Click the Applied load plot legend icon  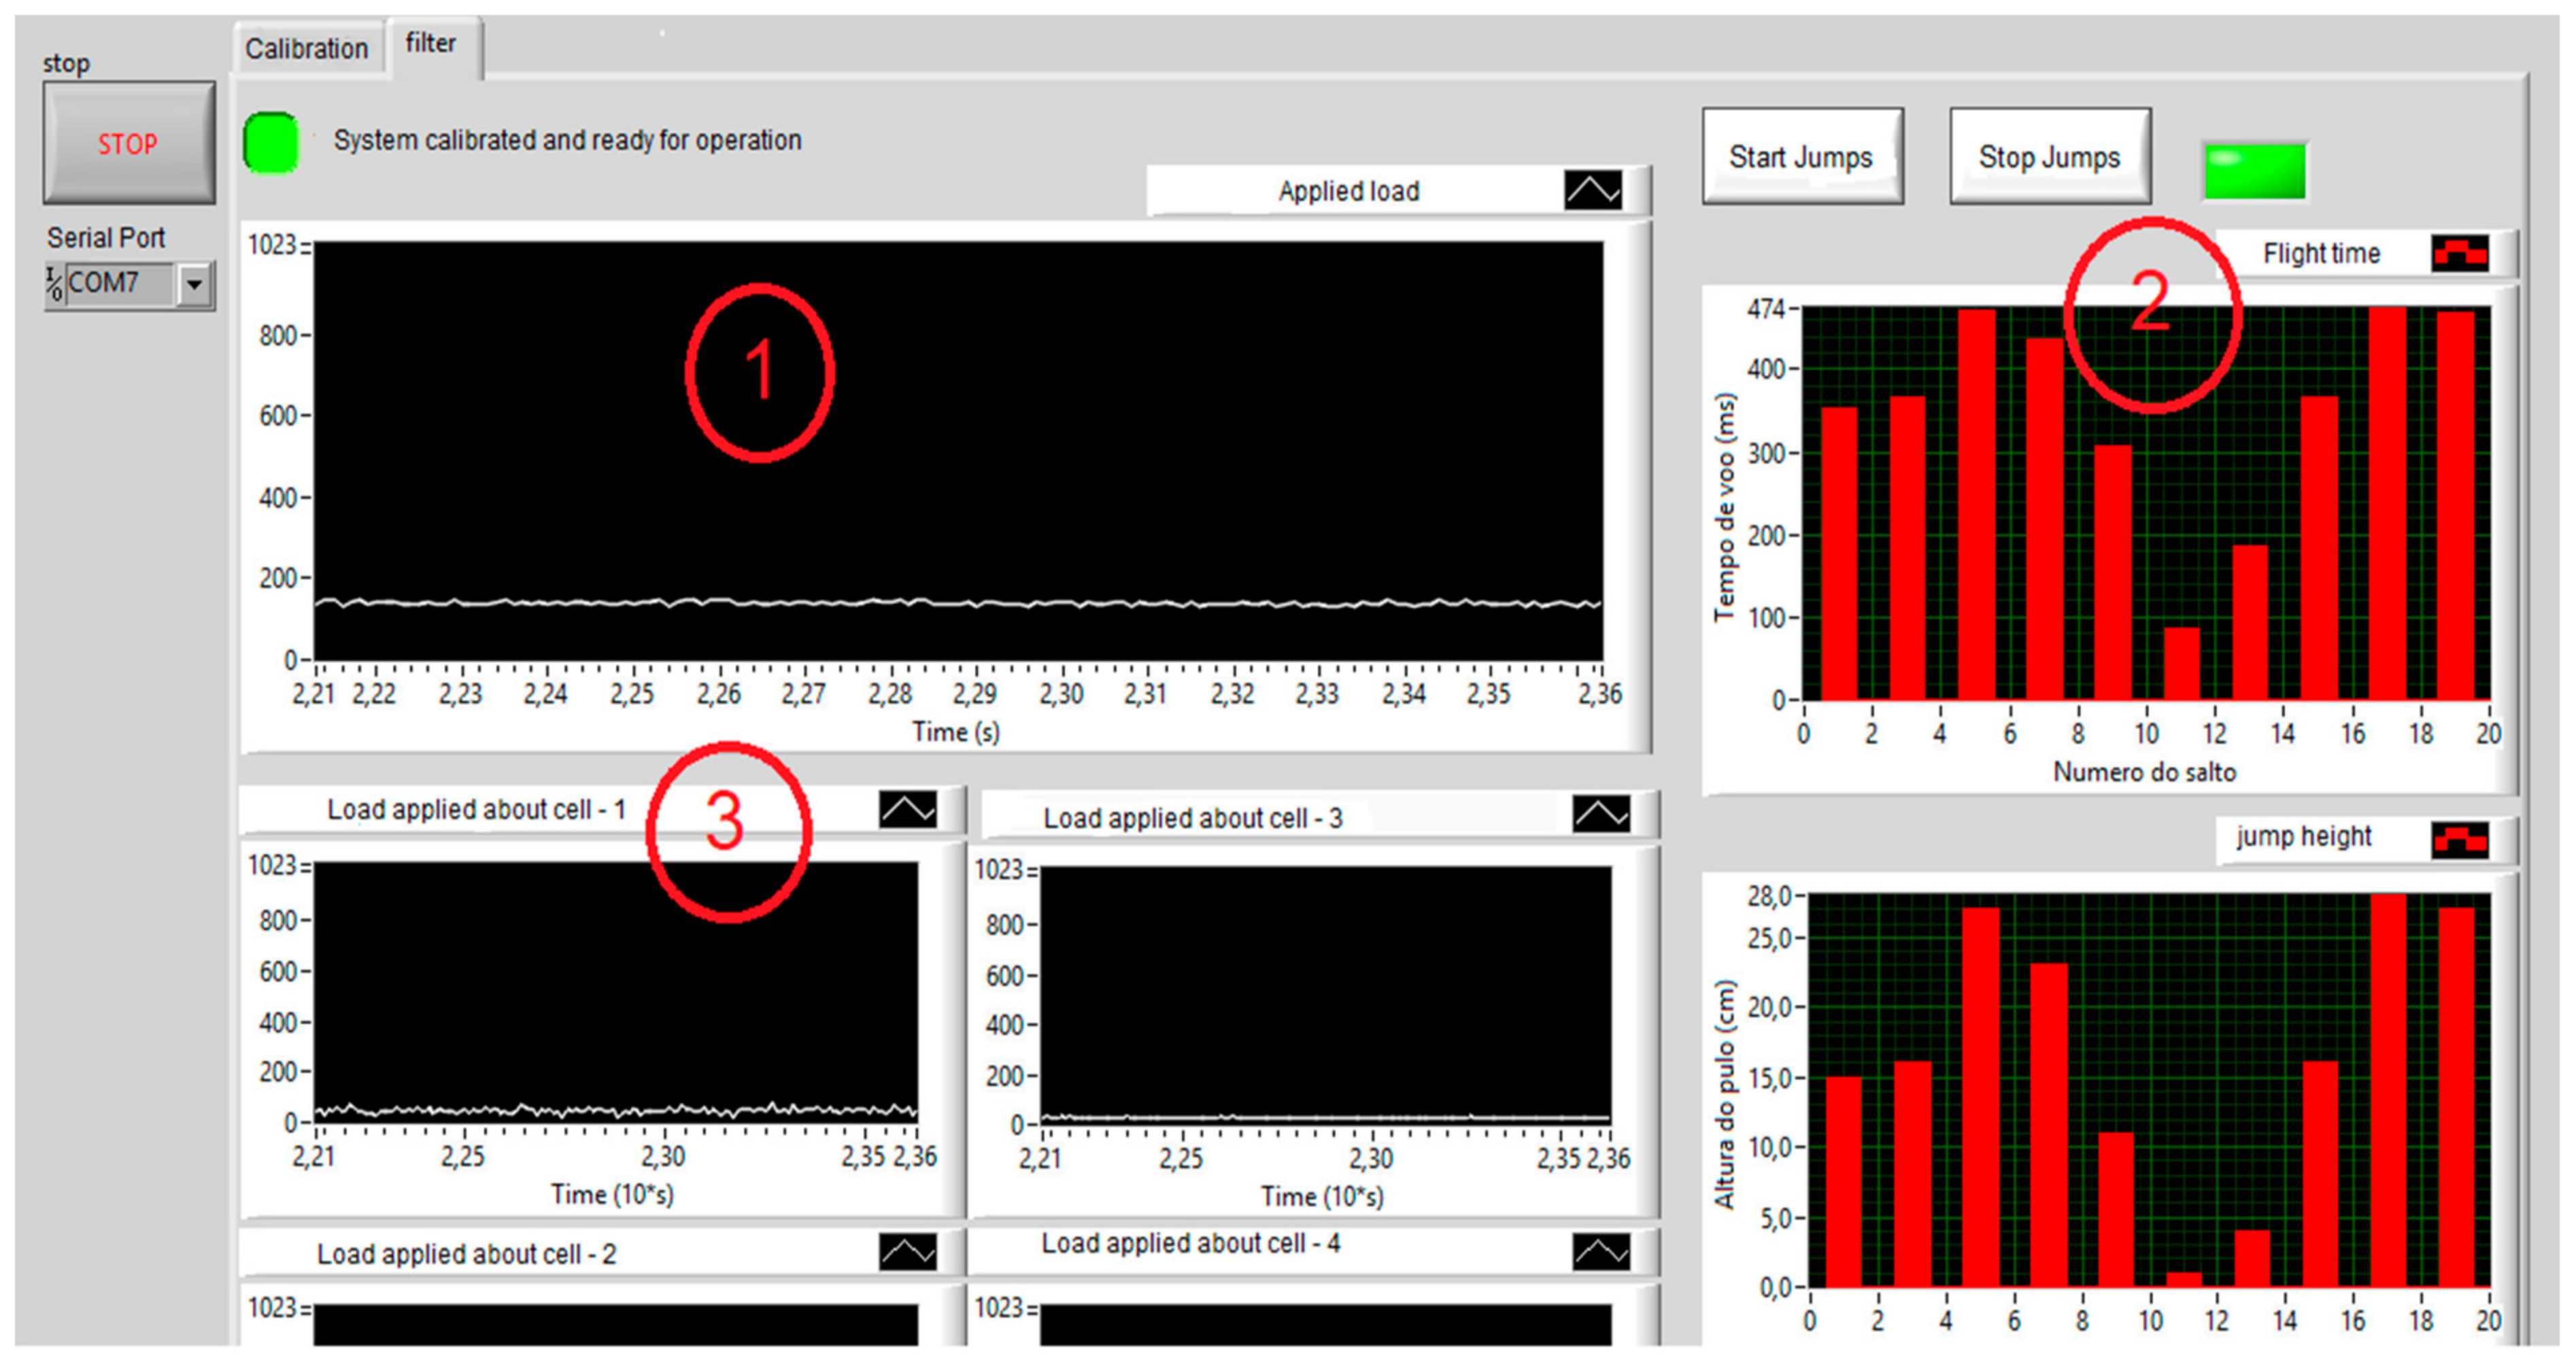coord(1592,190)
